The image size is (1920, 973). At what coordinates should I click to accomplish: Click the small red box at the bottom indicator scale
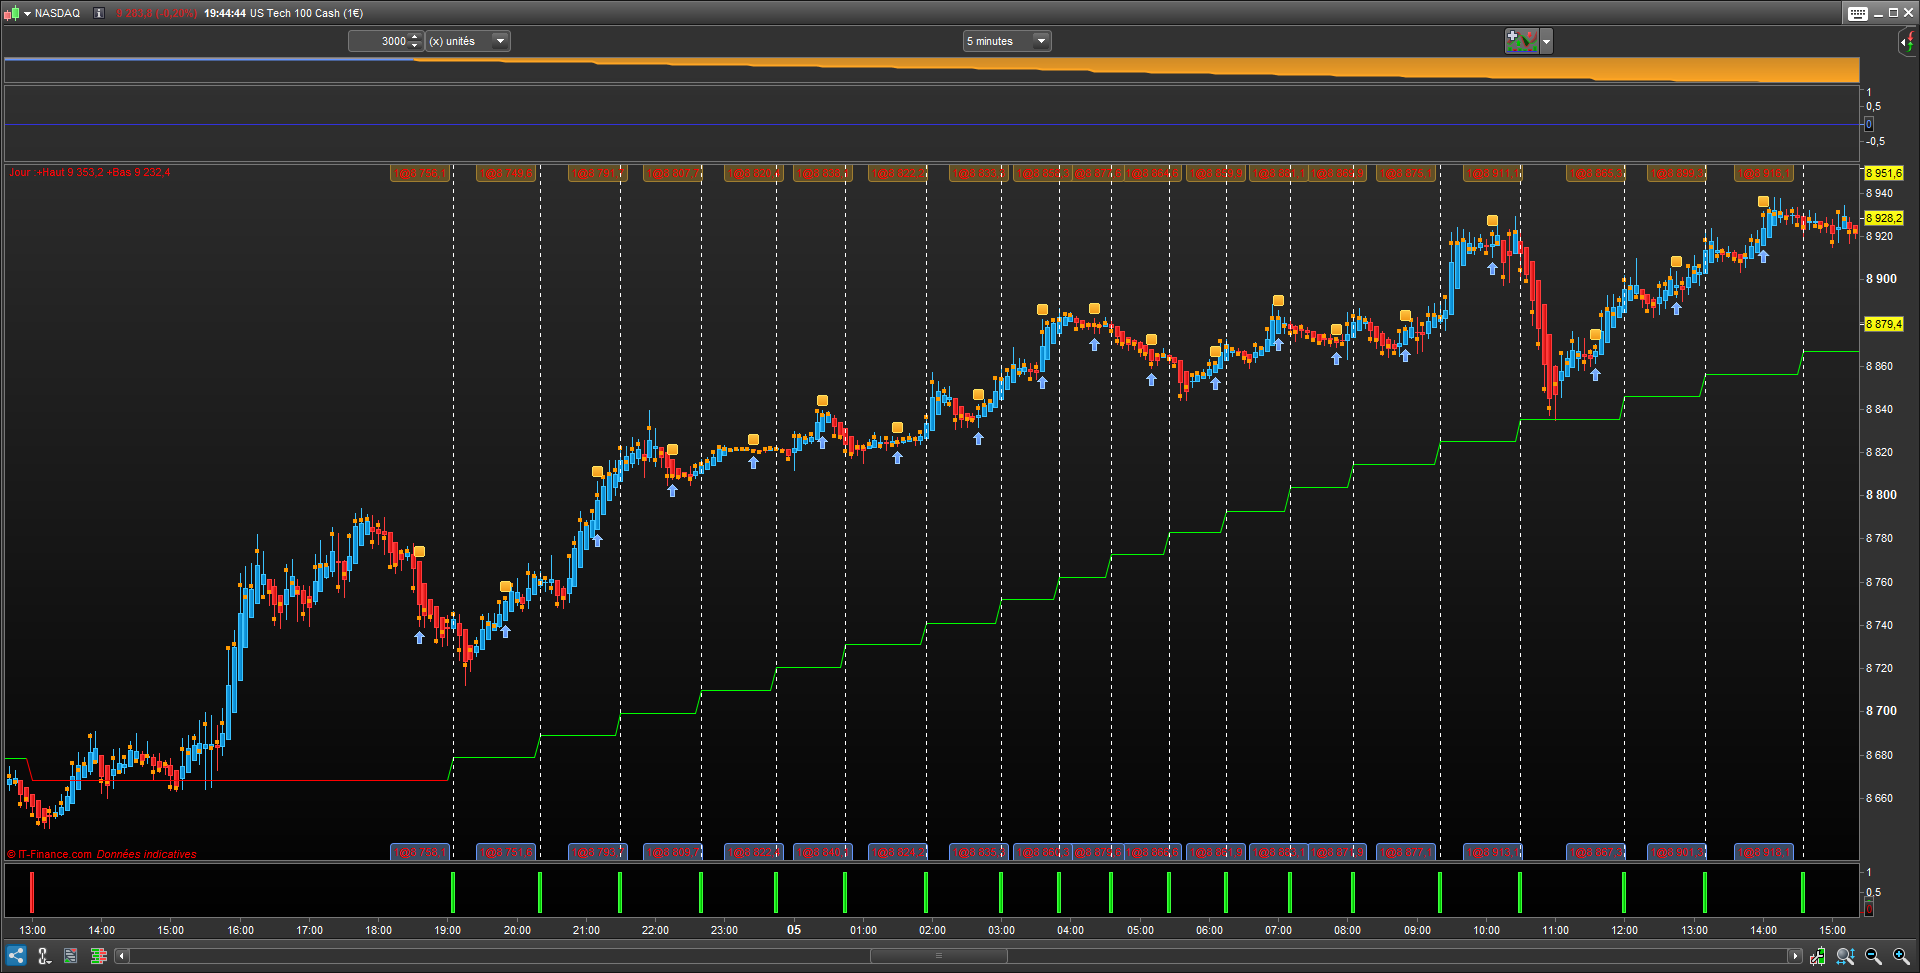tap(1869, 909)
